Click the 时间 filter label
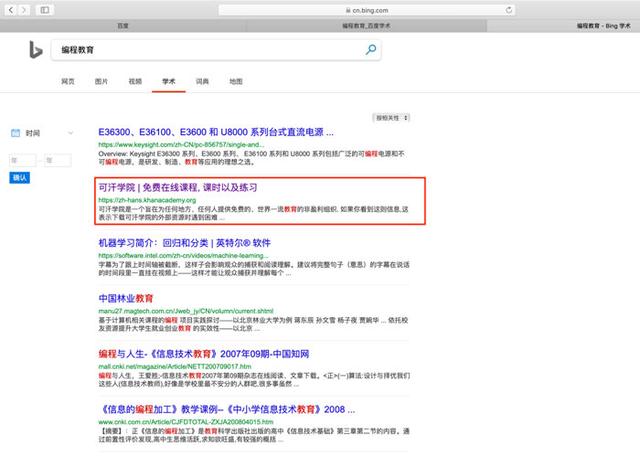This screenshot has height=456, width=640. pos(33,133)
